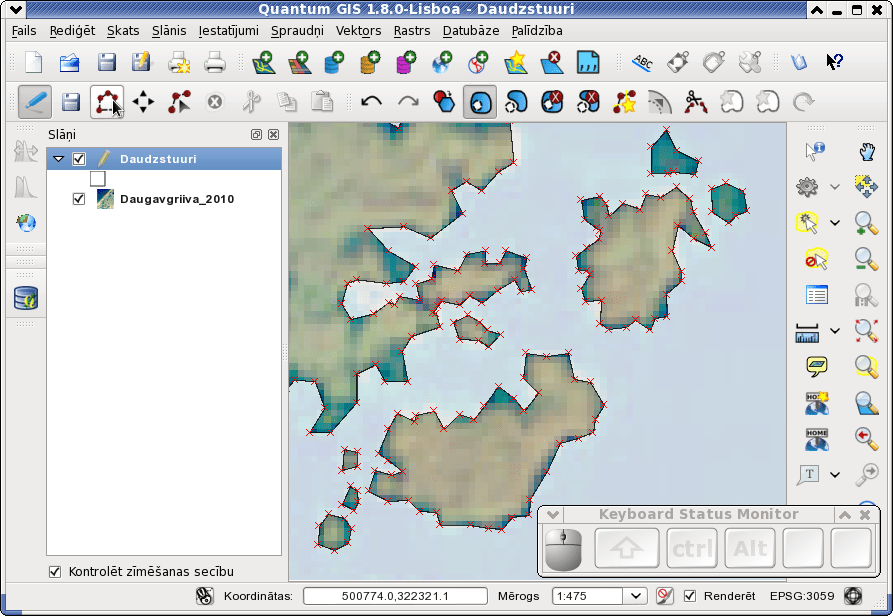Open the Fails menu
Image resolution: width=893 pixels, height=616 pixels.
point(24,31)
